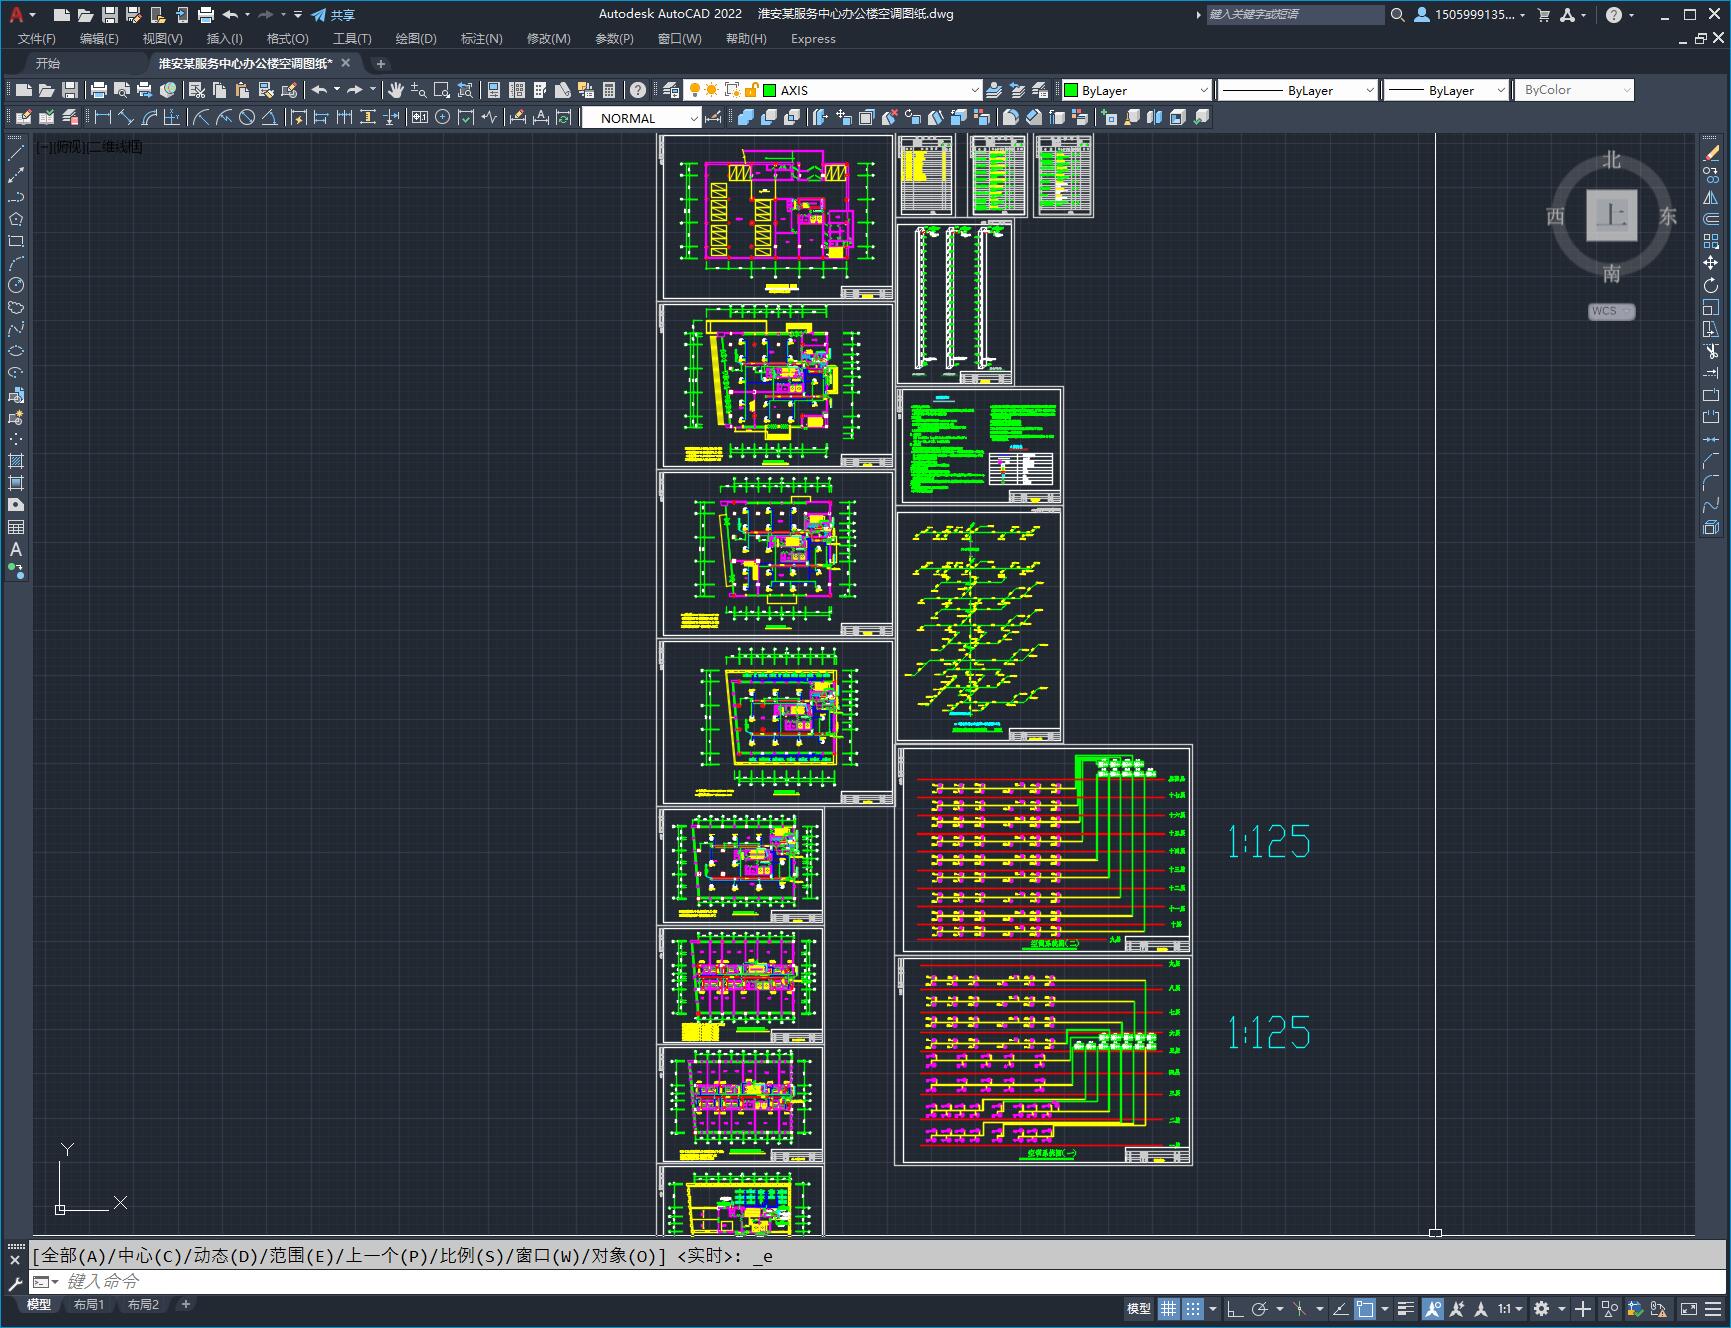The height and width of the screenshot is (1328, 1731).
Task: Toggle polar tracking in status bar
Action: pos(1260,1308)
